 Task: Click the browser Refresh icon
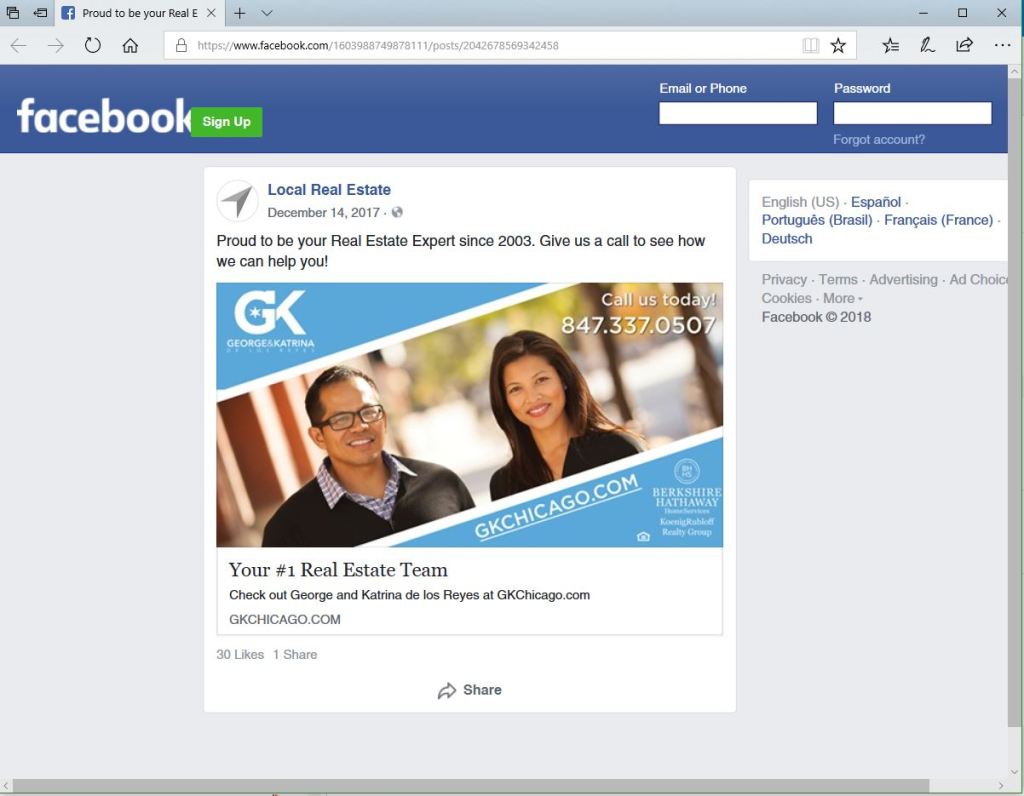(x=93, y=45)
